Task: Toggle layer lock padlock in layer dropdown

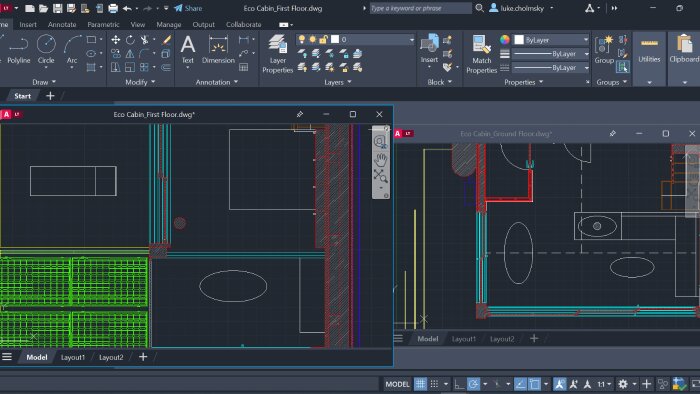Action: pos(323,39)
